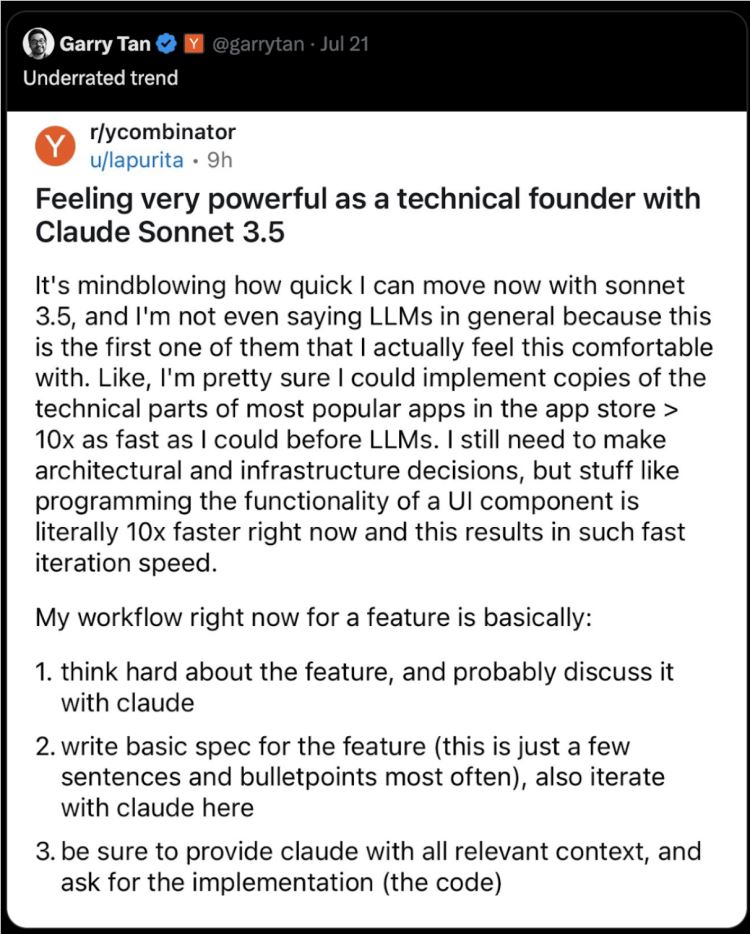Click the number 1 list marker
The image size is (750, 934).
(x=43, y=672)
